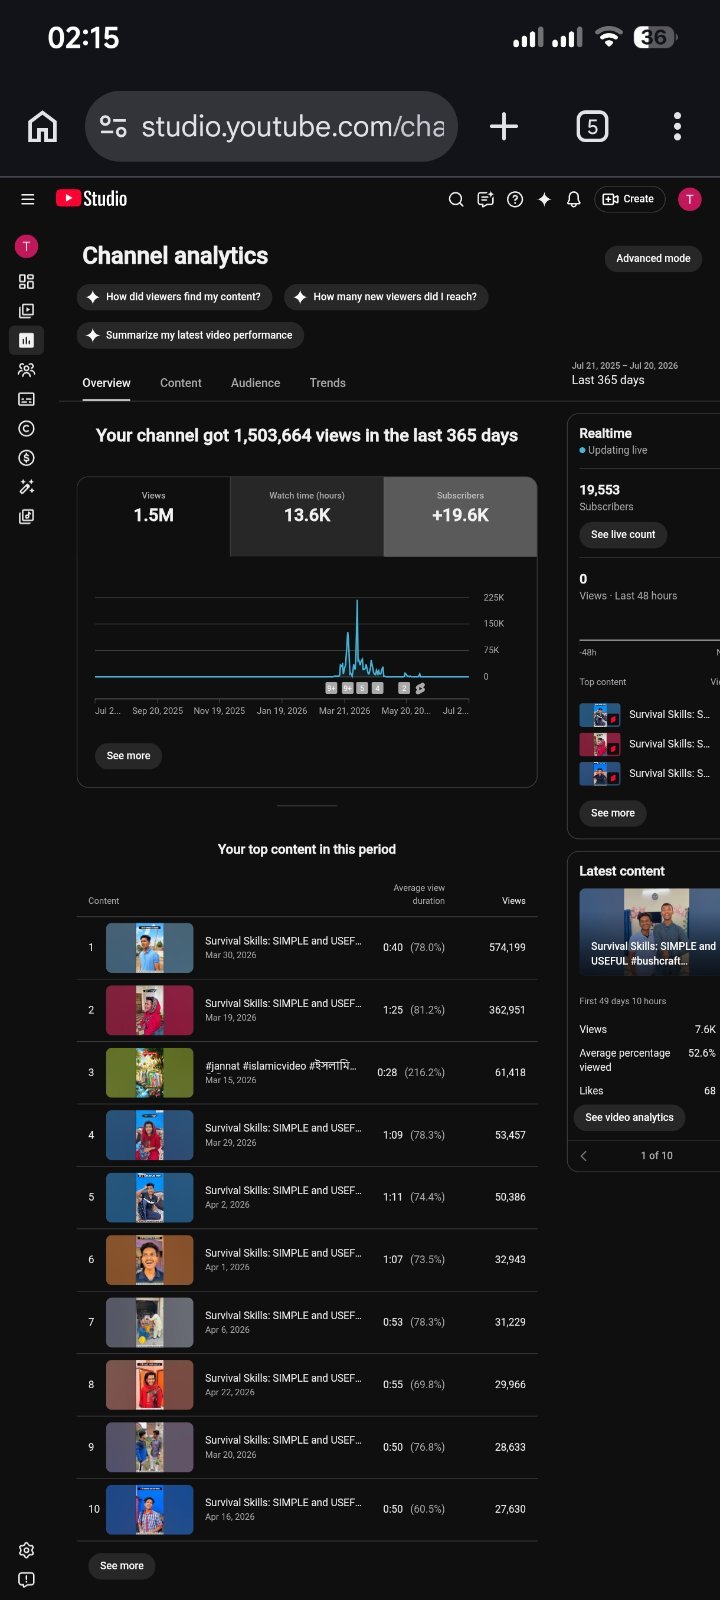Open the browser tab switcher showing 5
Screen dimensions: 720x1600
pos(592,126)
